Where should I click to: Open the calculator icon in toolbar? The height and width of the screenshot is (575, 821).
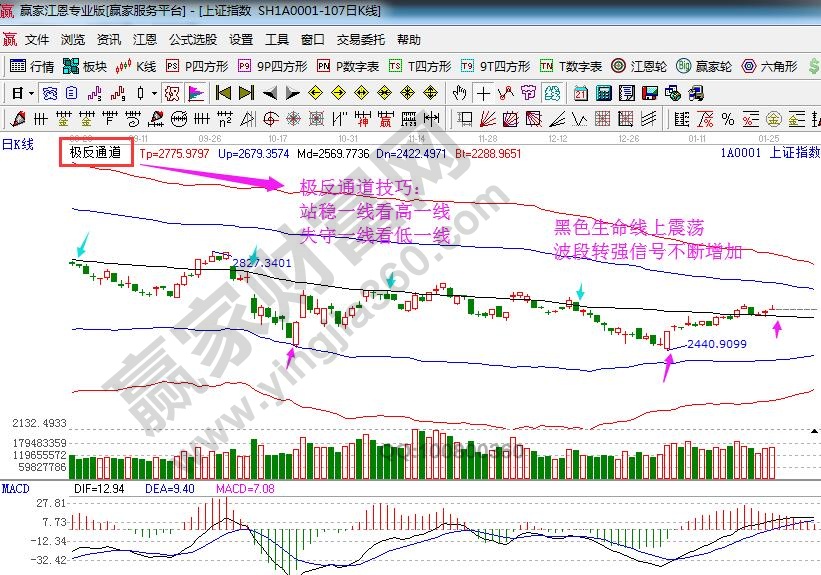point(604,93)
